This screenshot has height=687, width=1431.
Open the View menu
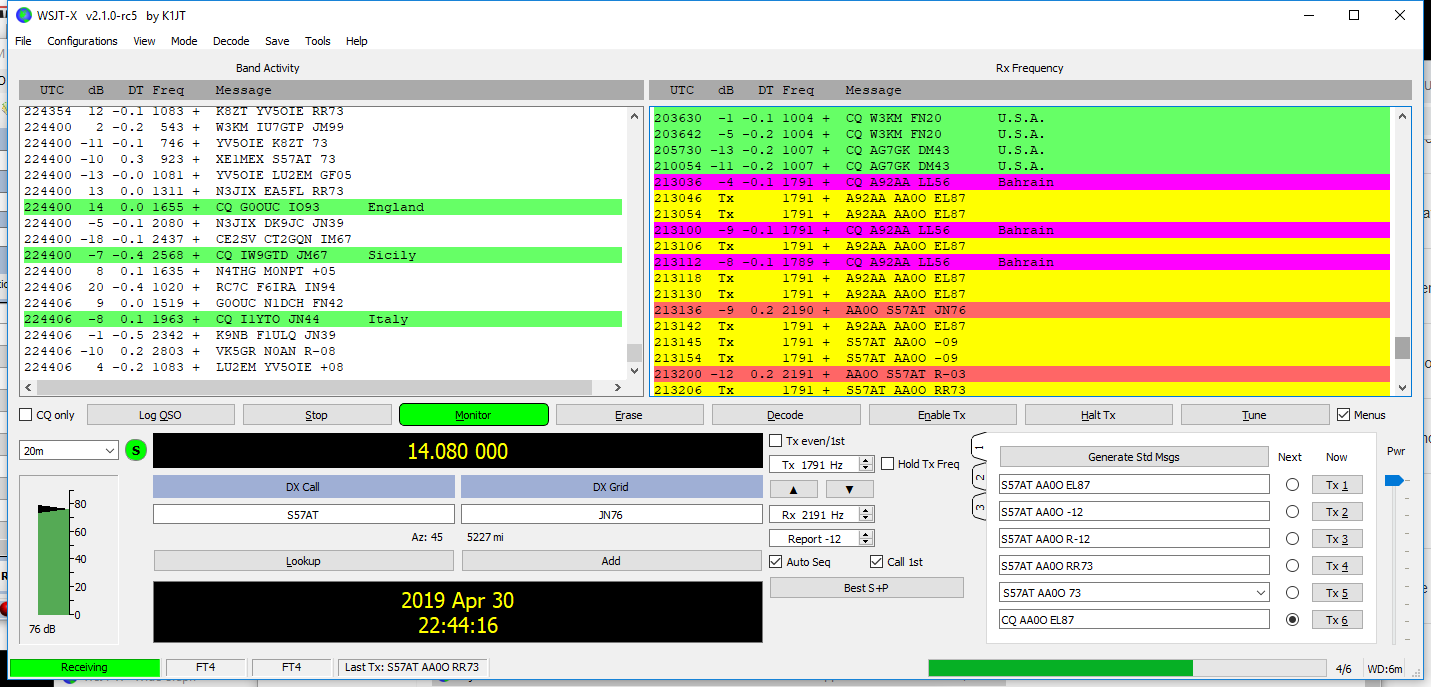pyautogui.click(x=144, y=41)
